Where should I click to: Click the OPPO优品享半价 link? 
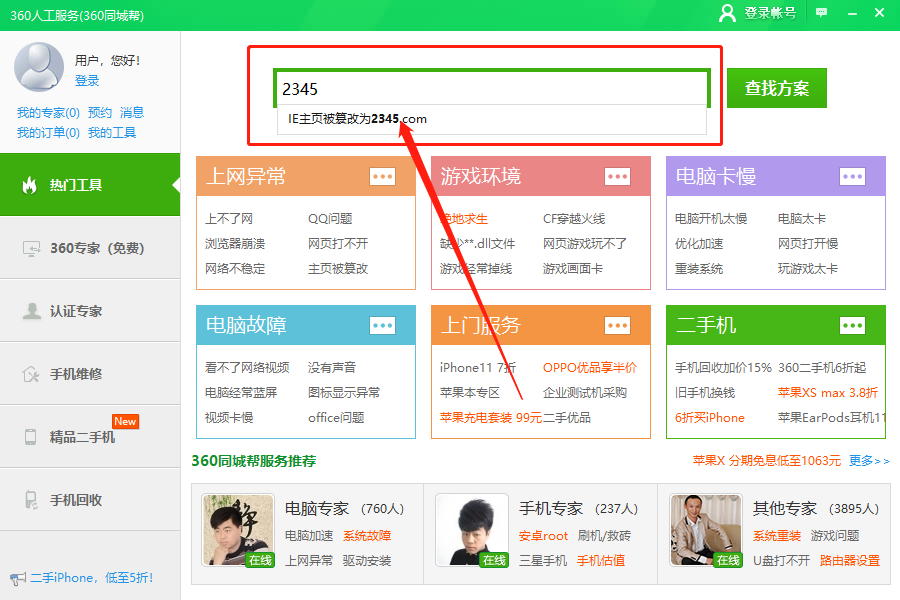tap(590, 367)
